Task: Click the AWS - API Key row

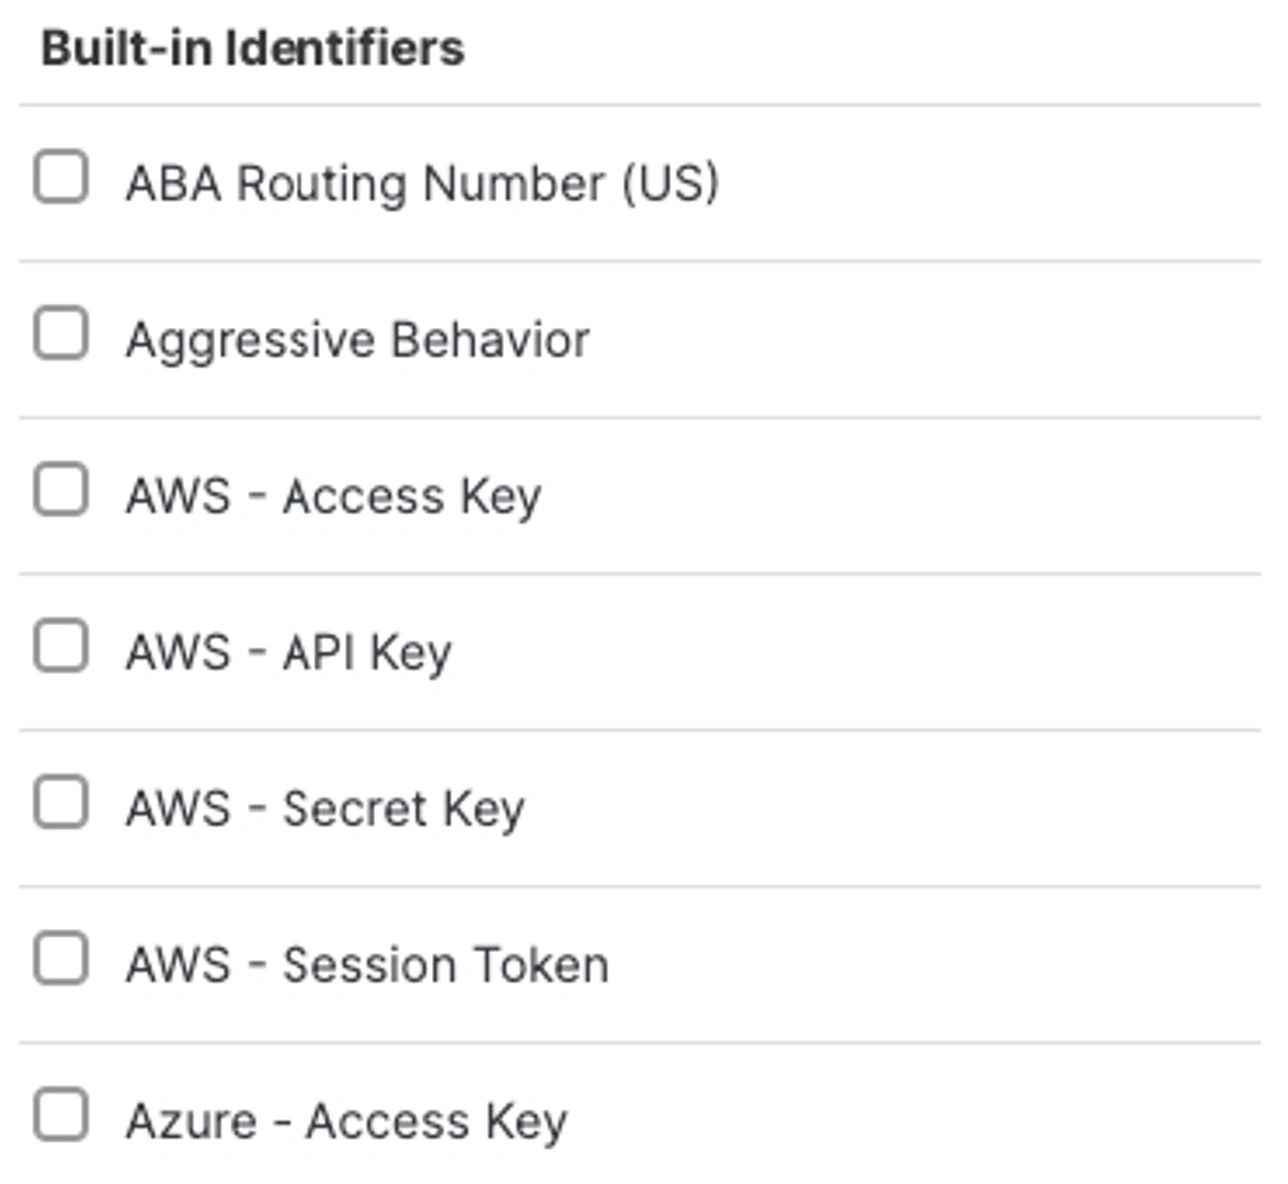Action: [290, 650]
